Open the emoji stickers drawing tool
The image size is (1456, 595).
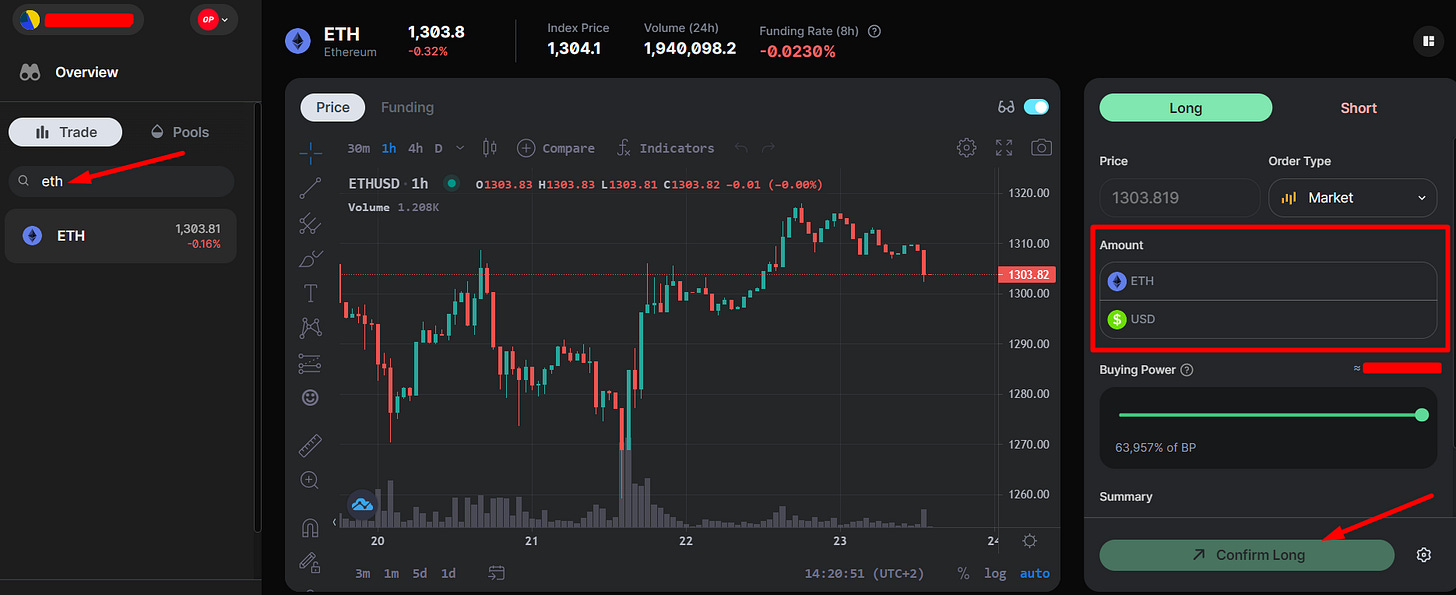pyautogui.click(x=310, y=397)
